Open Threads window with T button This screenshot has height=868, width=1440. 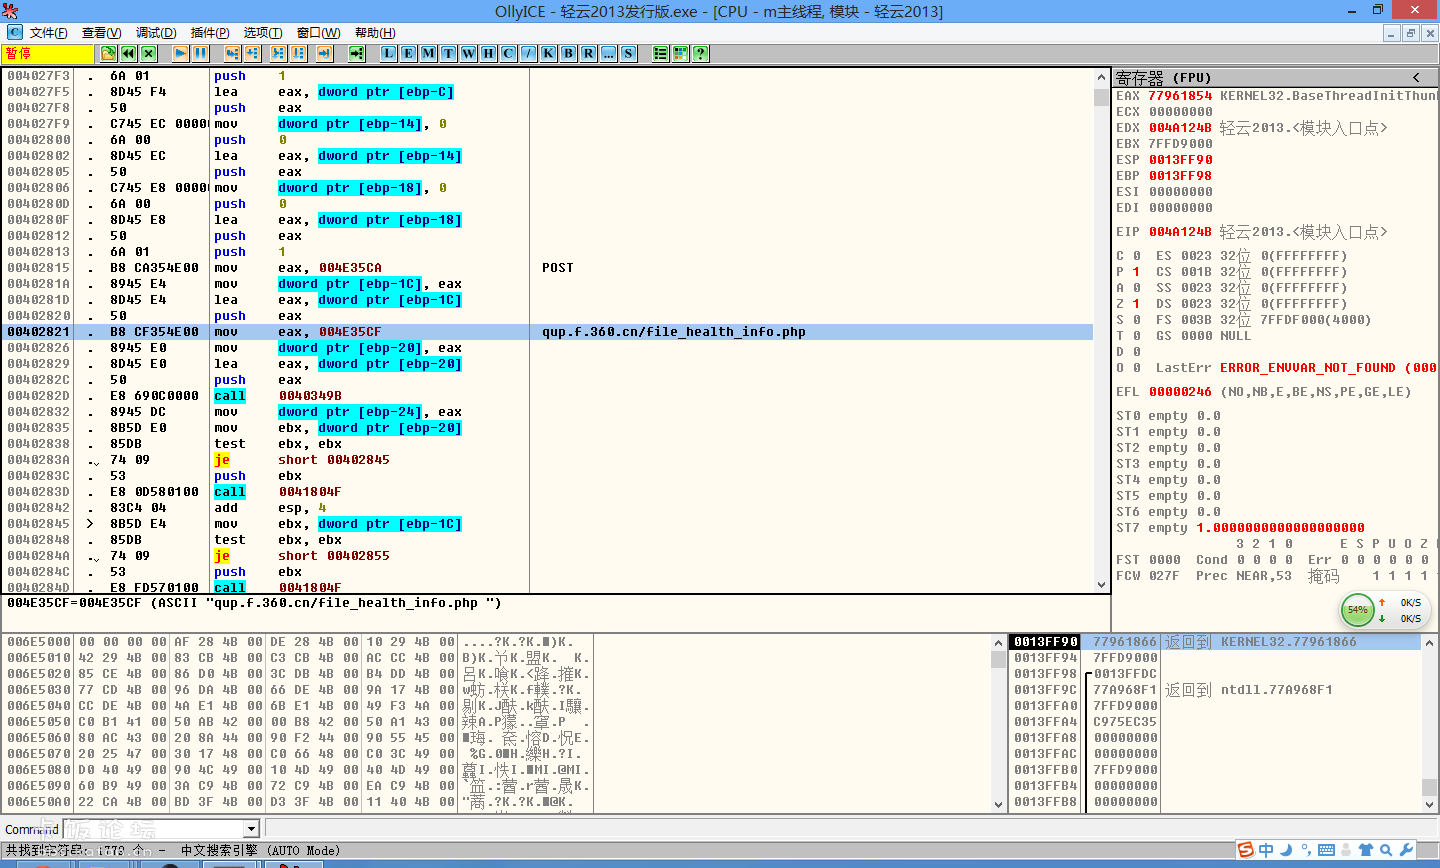click(448, 53)
